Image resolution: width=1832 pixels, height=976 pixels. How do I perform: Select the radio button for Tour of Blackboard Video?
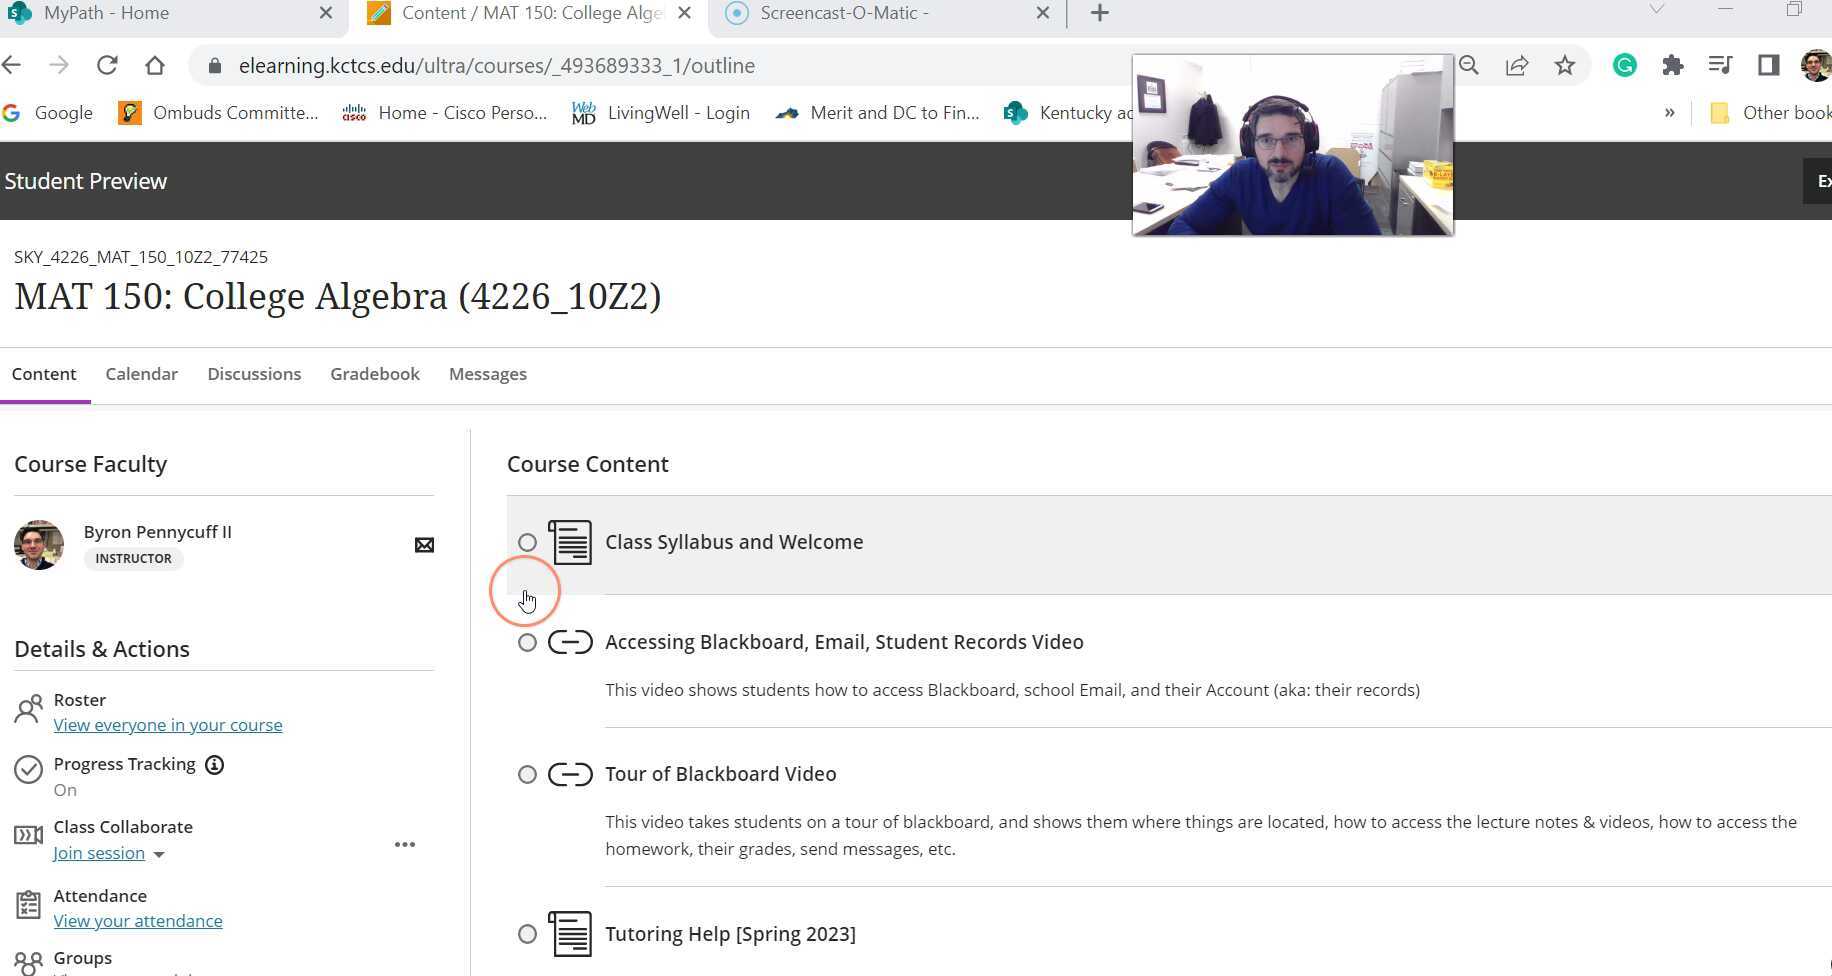pos(527,774)
